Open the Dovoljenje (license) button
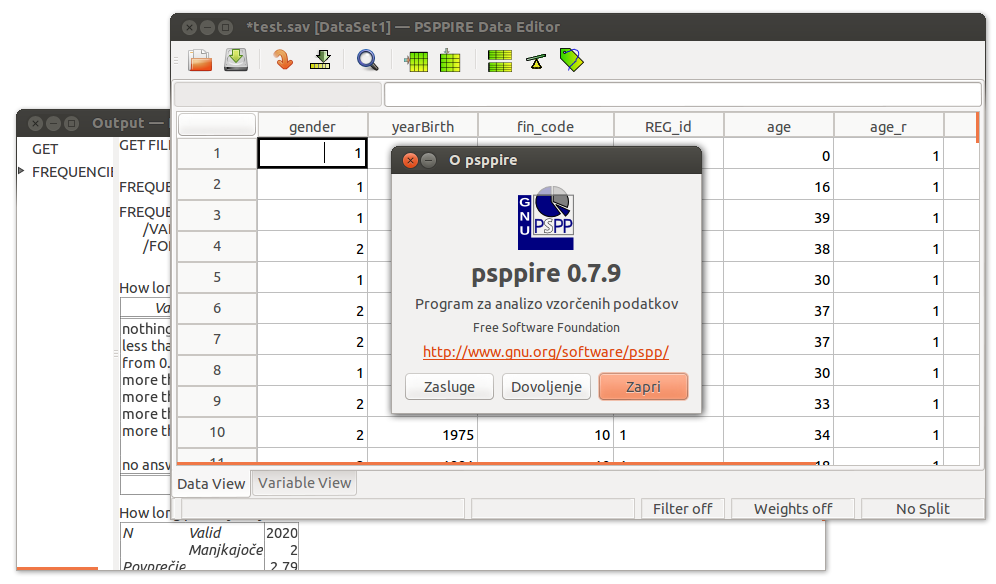The width and height of the screenshot is (996, 584). pyautogui.click(x=546, y=386)
